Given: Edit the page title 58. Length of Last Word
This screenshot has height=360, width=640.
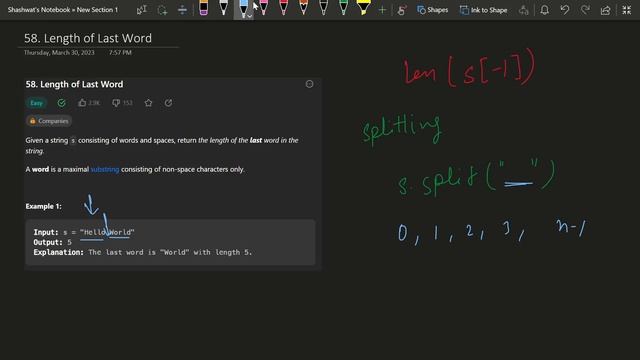Looking at the screenshot, I should click(x=88, y=38).
